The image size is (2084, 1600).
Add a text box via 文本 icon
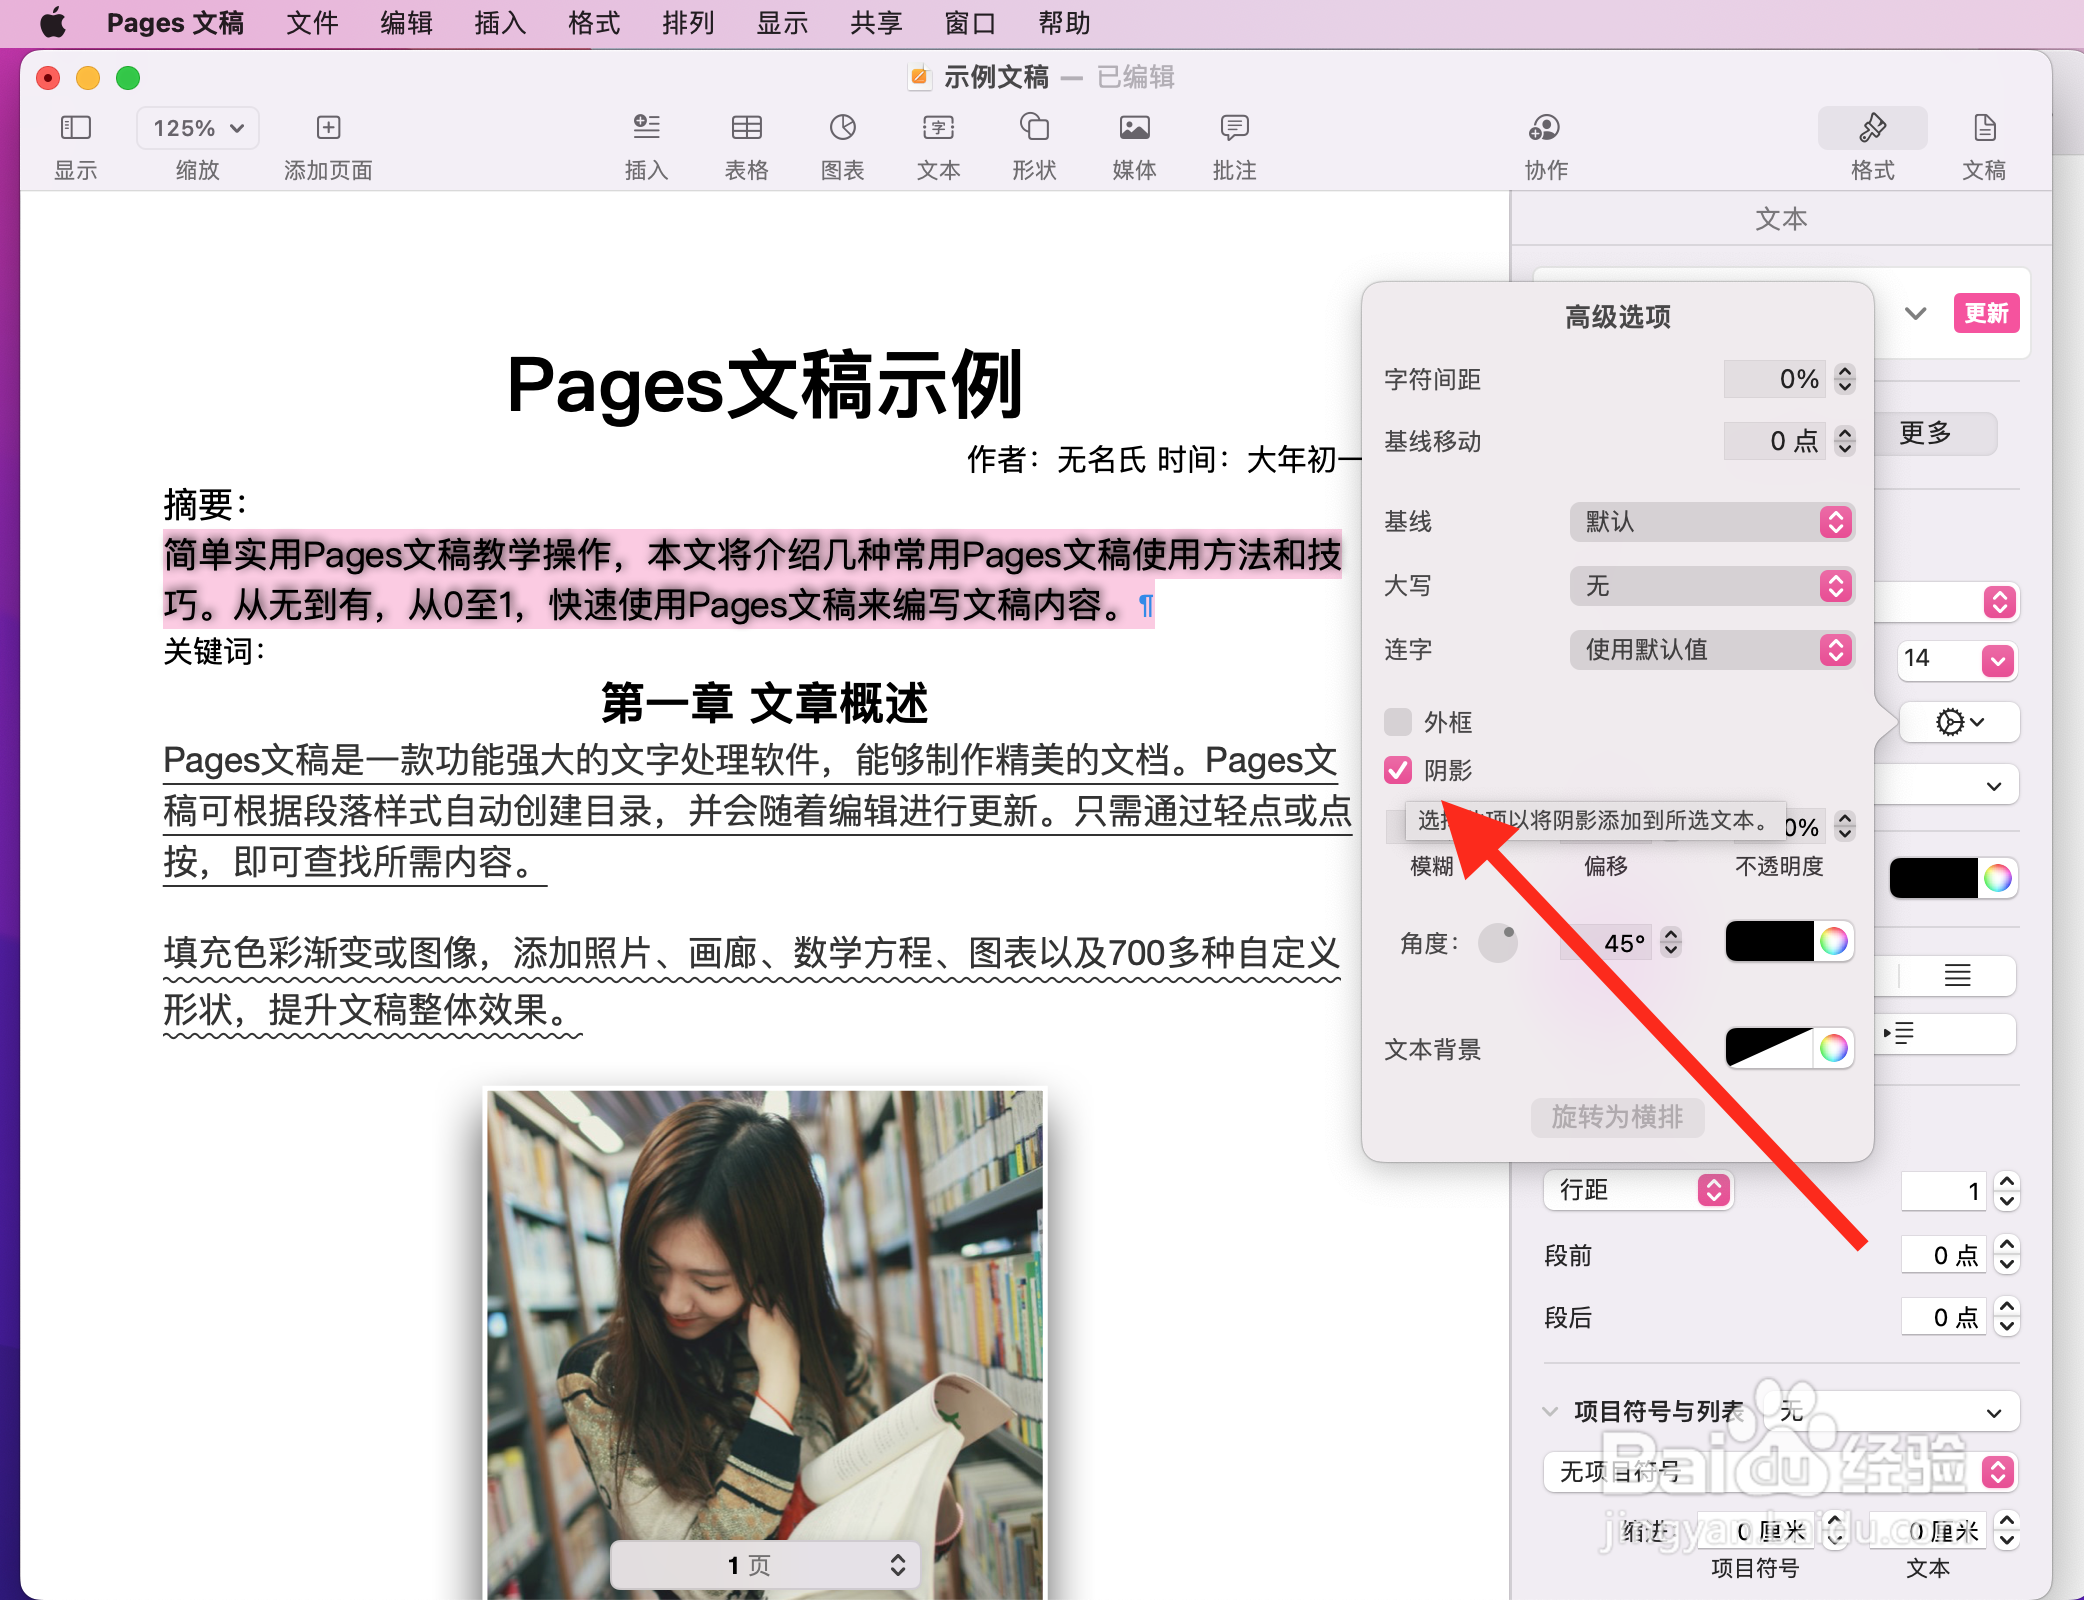pyautogui.click(x=938, y=128)
